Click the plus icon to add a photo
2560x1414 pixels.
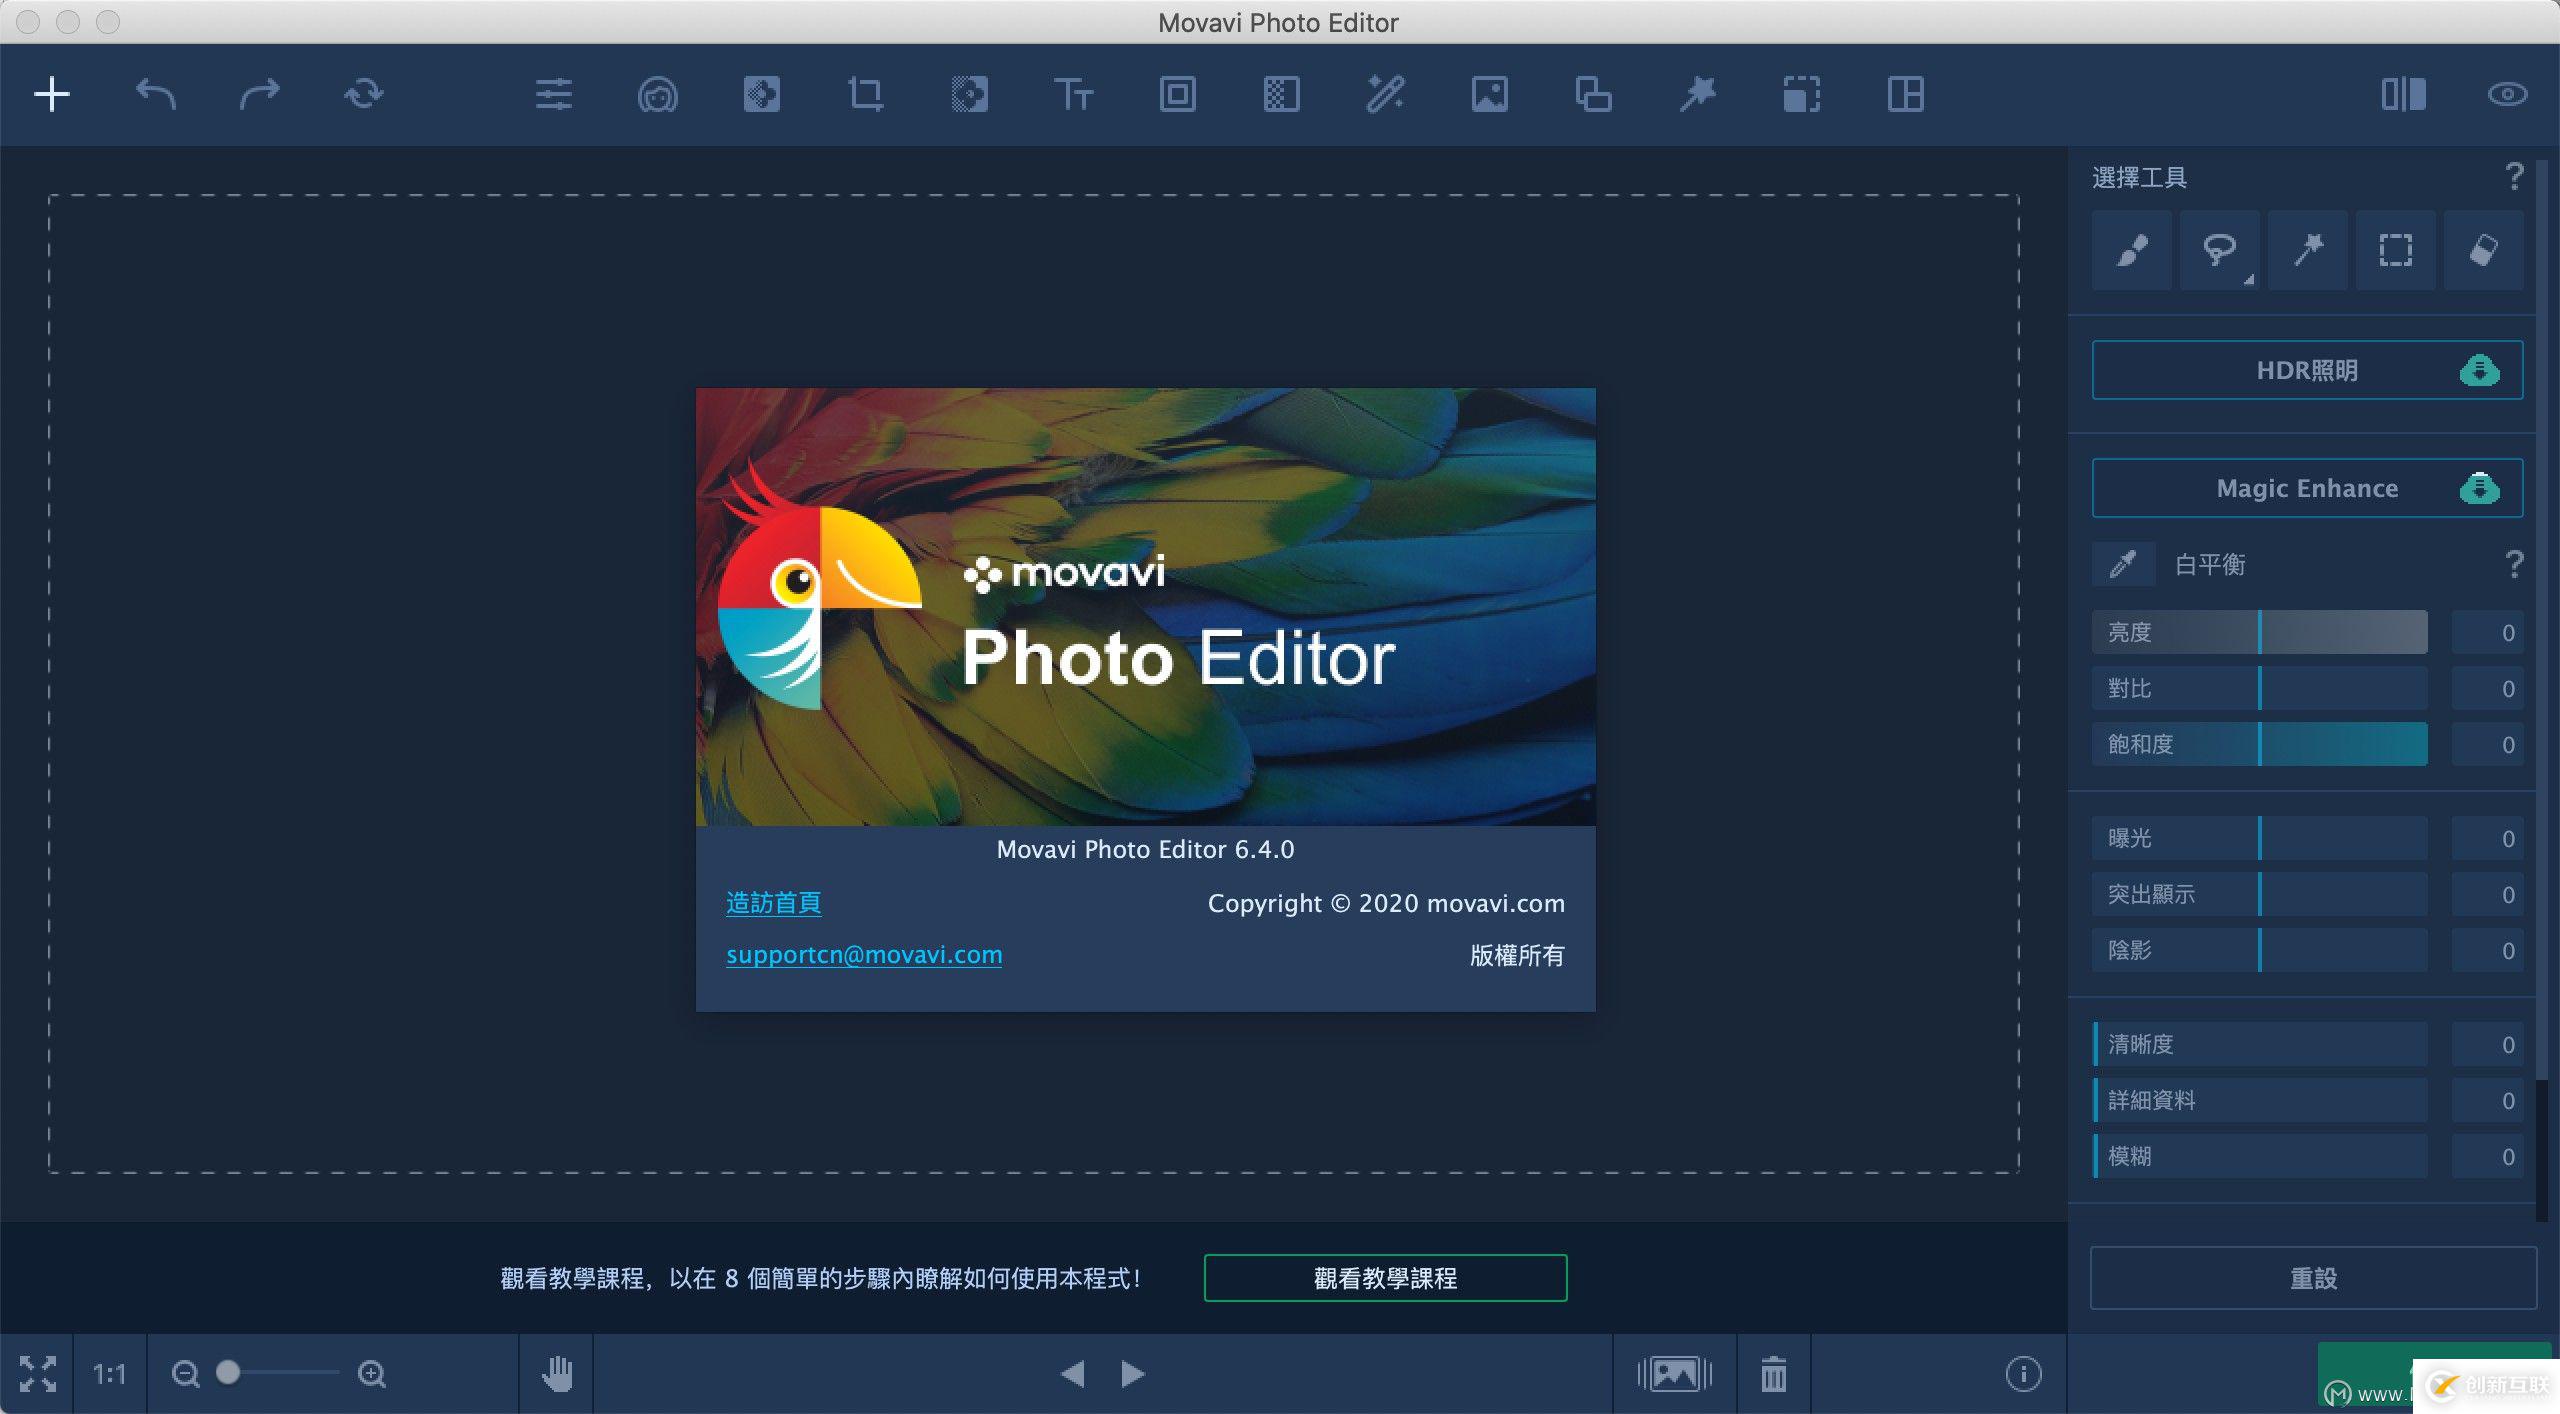point(52,95)
